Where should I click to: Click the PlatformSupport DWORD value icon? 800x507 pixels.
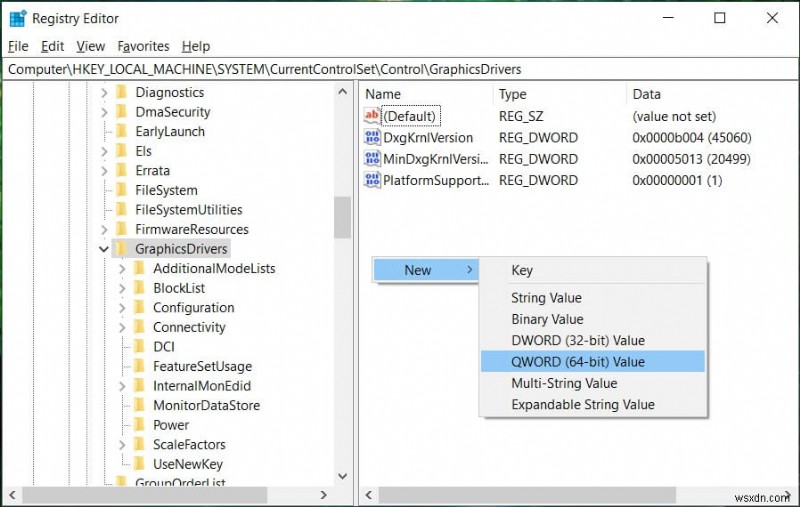tap(372, 181)
